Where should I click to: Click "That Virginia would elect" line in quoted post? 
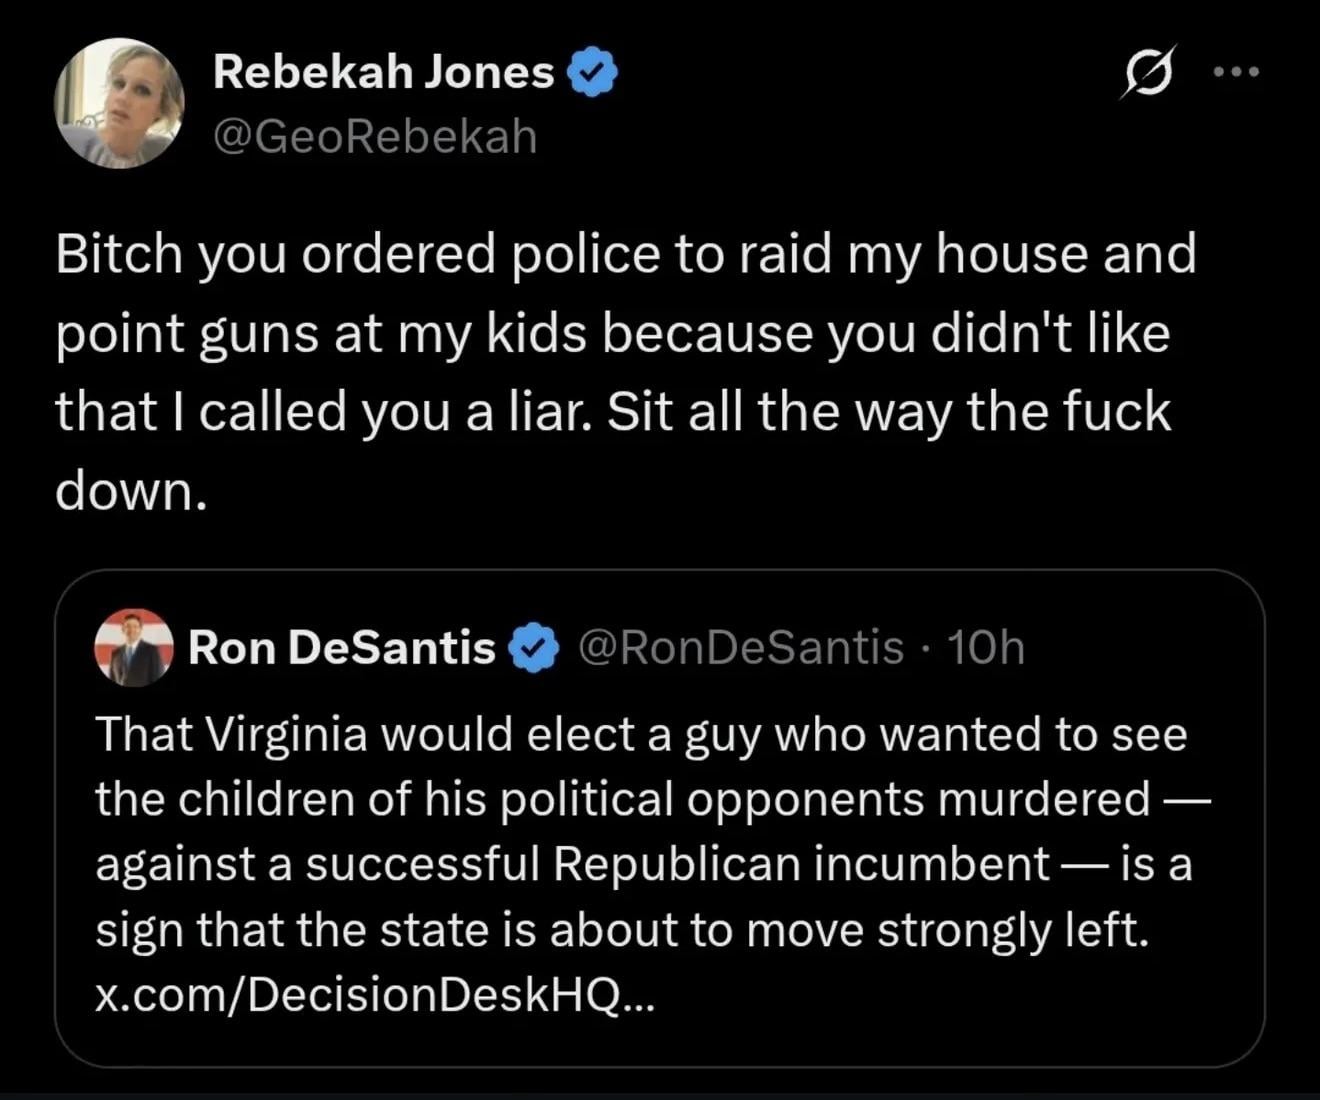pos(640,735)
